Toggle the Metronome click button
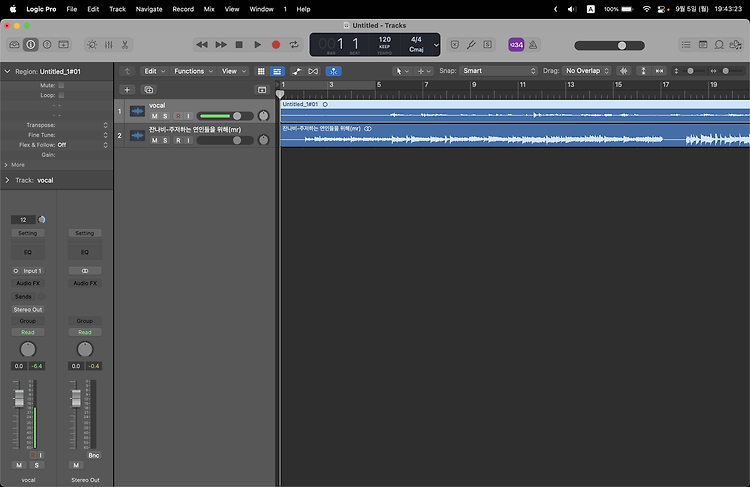Viewport: 750px width, 487px height. tap(533, 44)
